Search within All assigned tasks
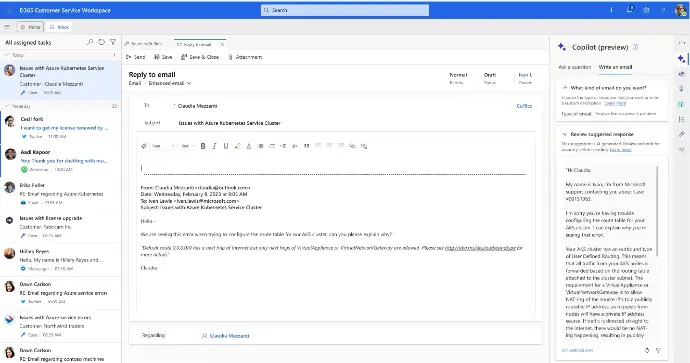The image size is (690, 363). point(90,42)
